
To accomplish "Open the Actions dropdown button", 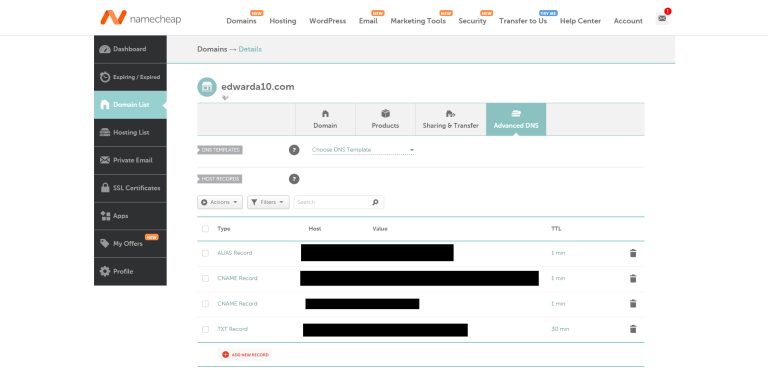I will click(220, 202).
